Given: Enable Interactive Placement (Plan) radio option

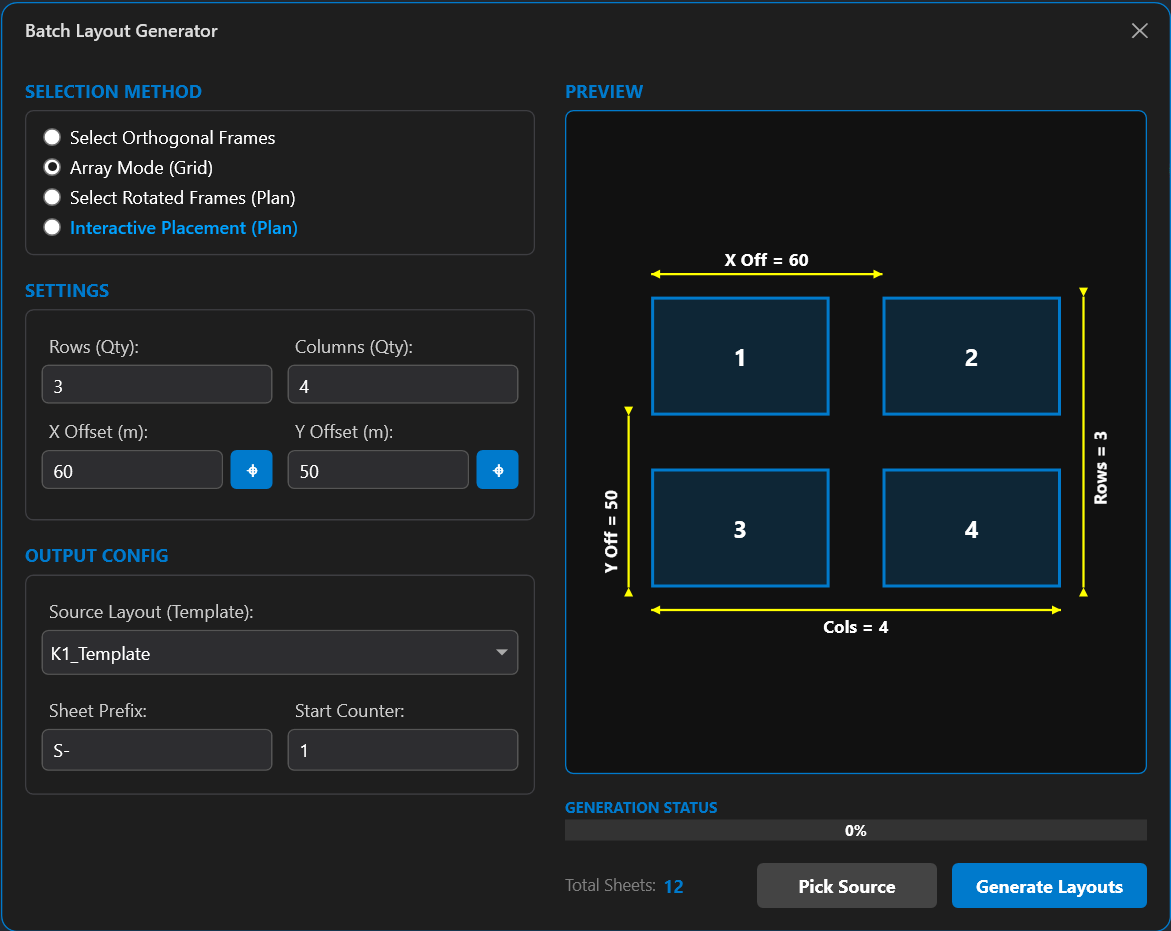Looking at the screenshot, I should click(x=170, y=228).
